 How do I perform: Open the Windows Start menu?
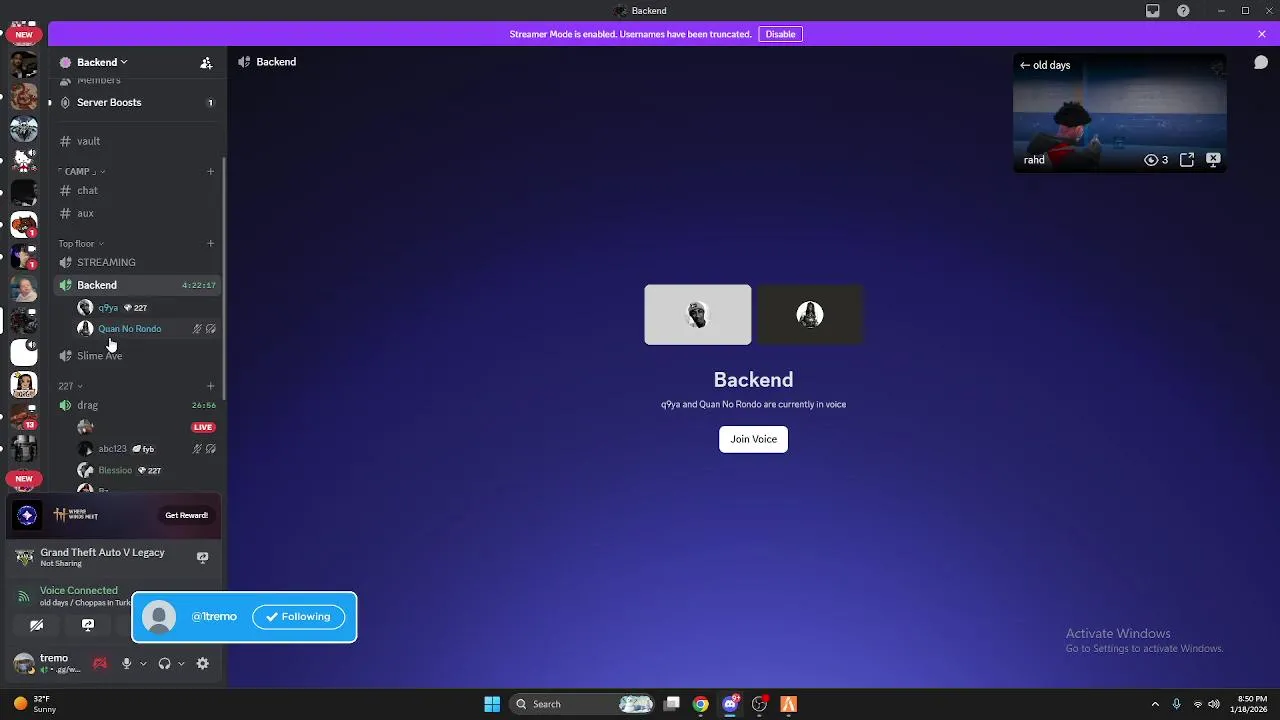(x=492, y=704)
